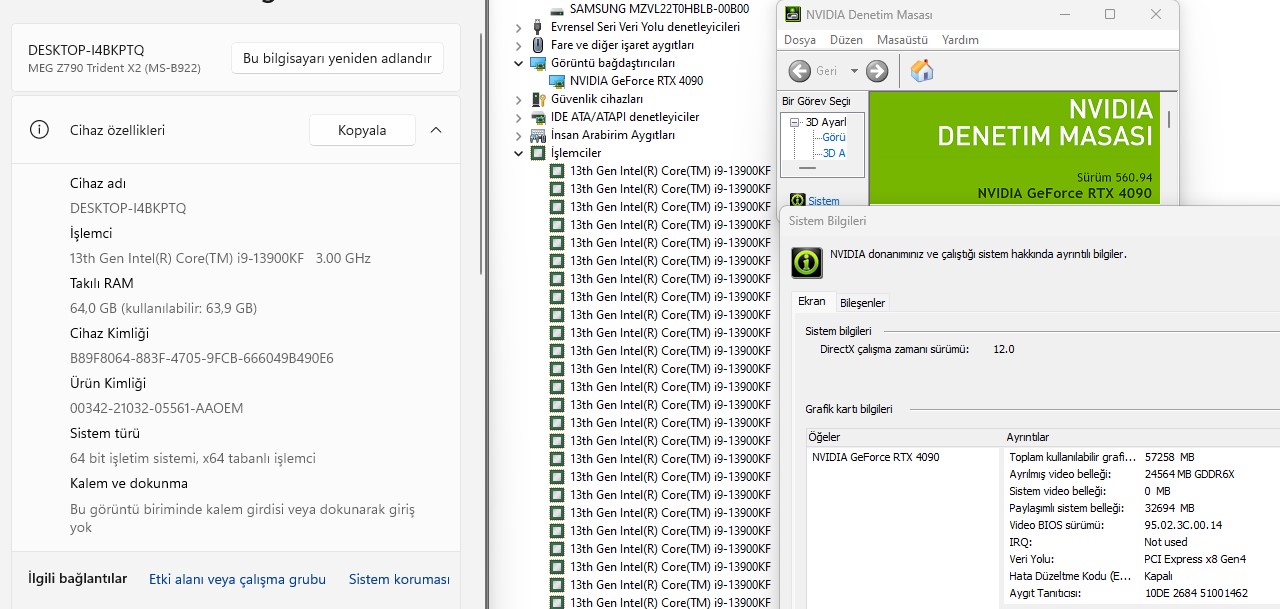Select the 3D A tree item
1280x609 pixels.
tap(834, 153)
